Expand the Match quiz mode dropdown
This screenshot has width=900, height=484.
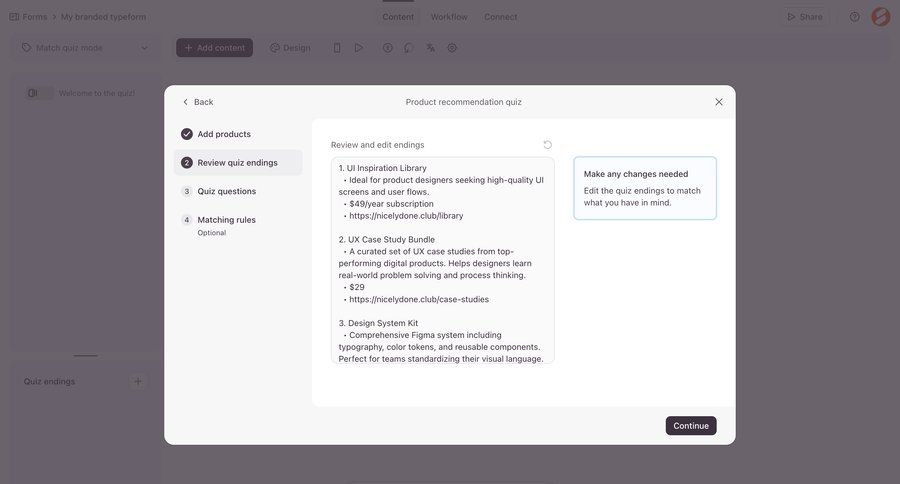(85, 48)
